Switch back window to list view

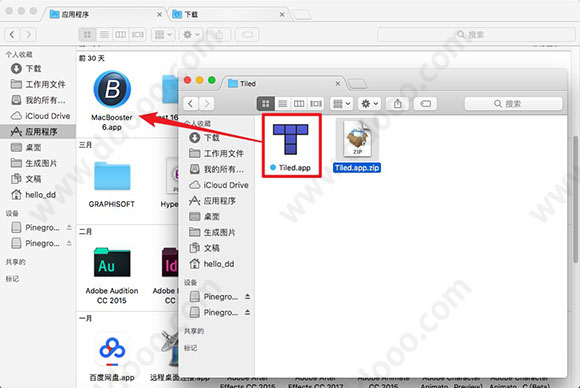(104, 34)
